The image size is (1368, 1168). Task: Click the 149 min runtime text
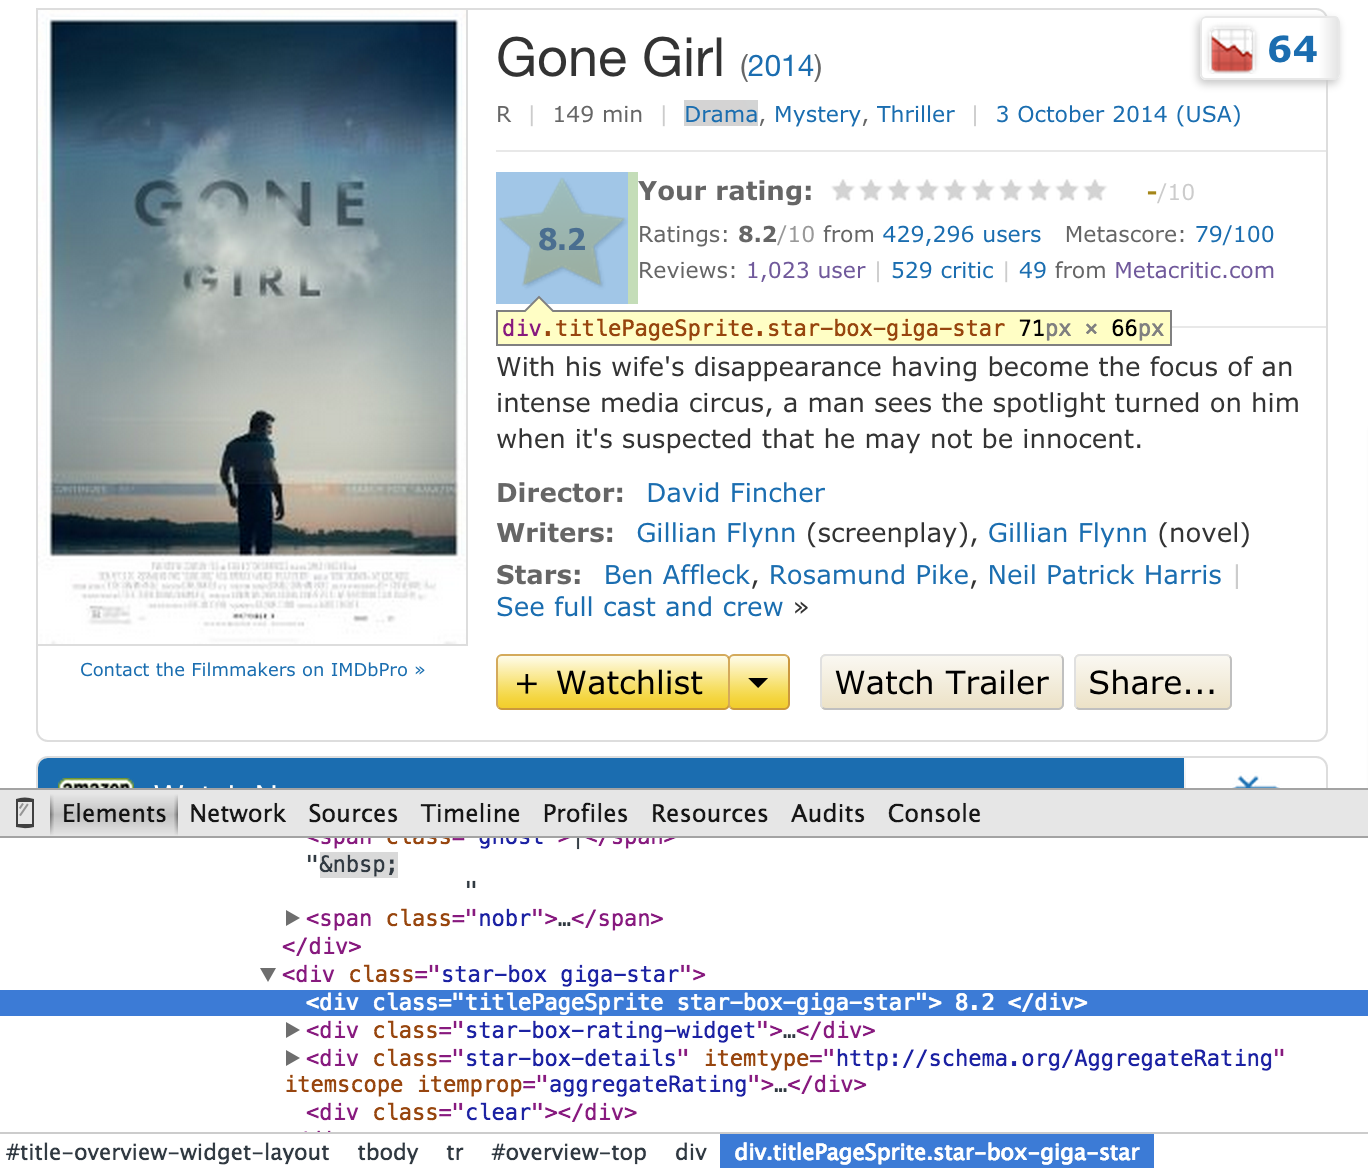(597, 114)
